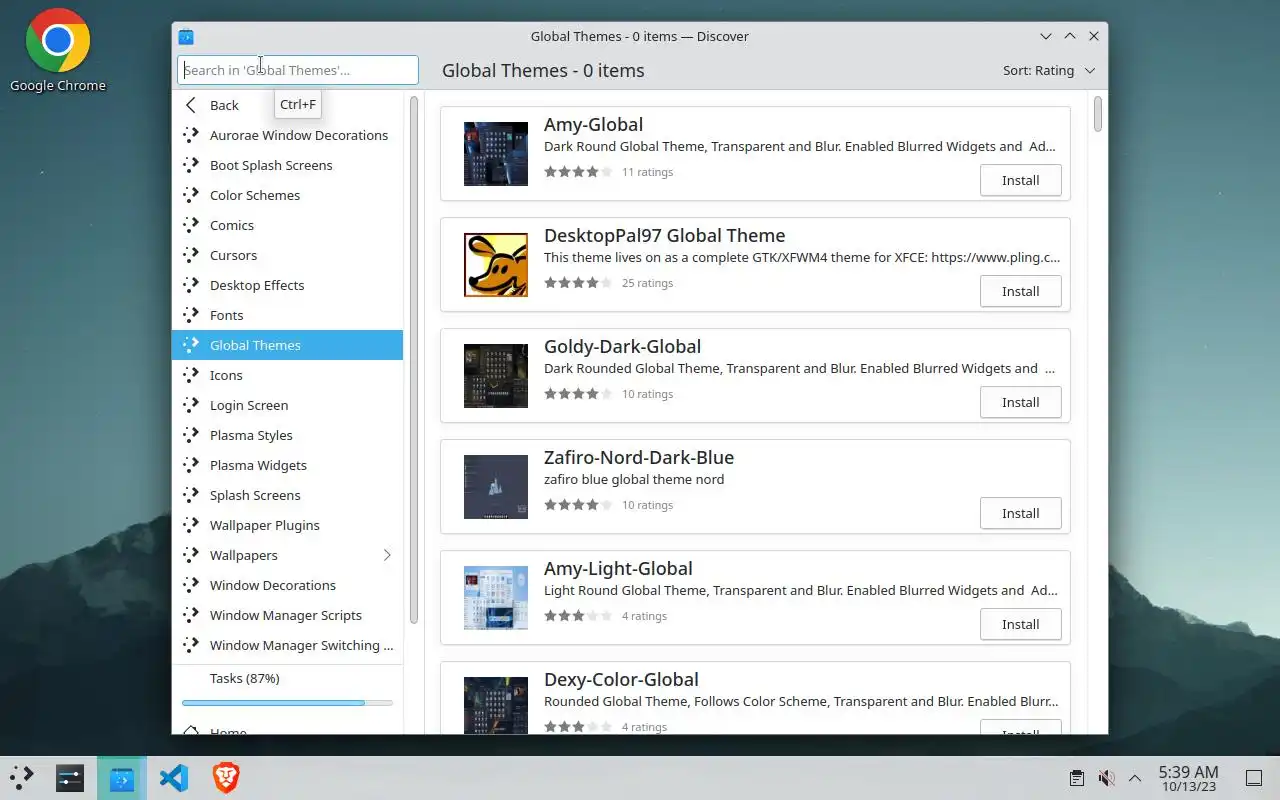Expand the Wallpapers subcategory arrow
Viewport: 1280px width, 800px height.
[x=387, y=555]
